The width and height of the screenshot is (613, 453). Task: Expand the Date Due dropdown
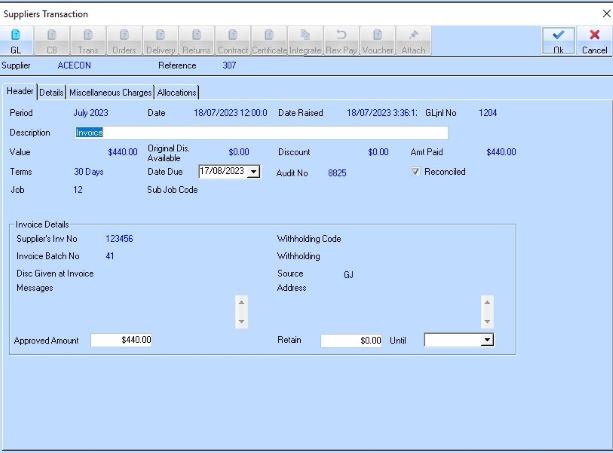click(253, 172)
